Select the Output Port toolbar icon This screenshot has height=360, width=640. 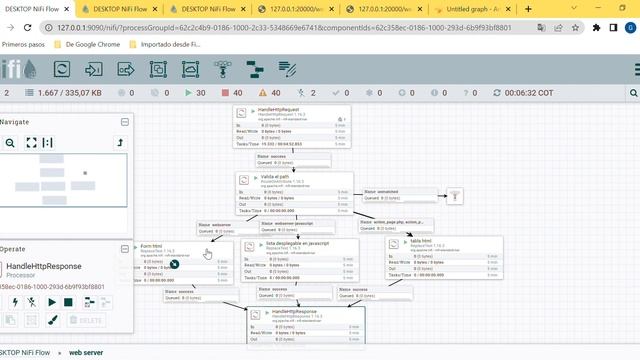tap(126, 69)
